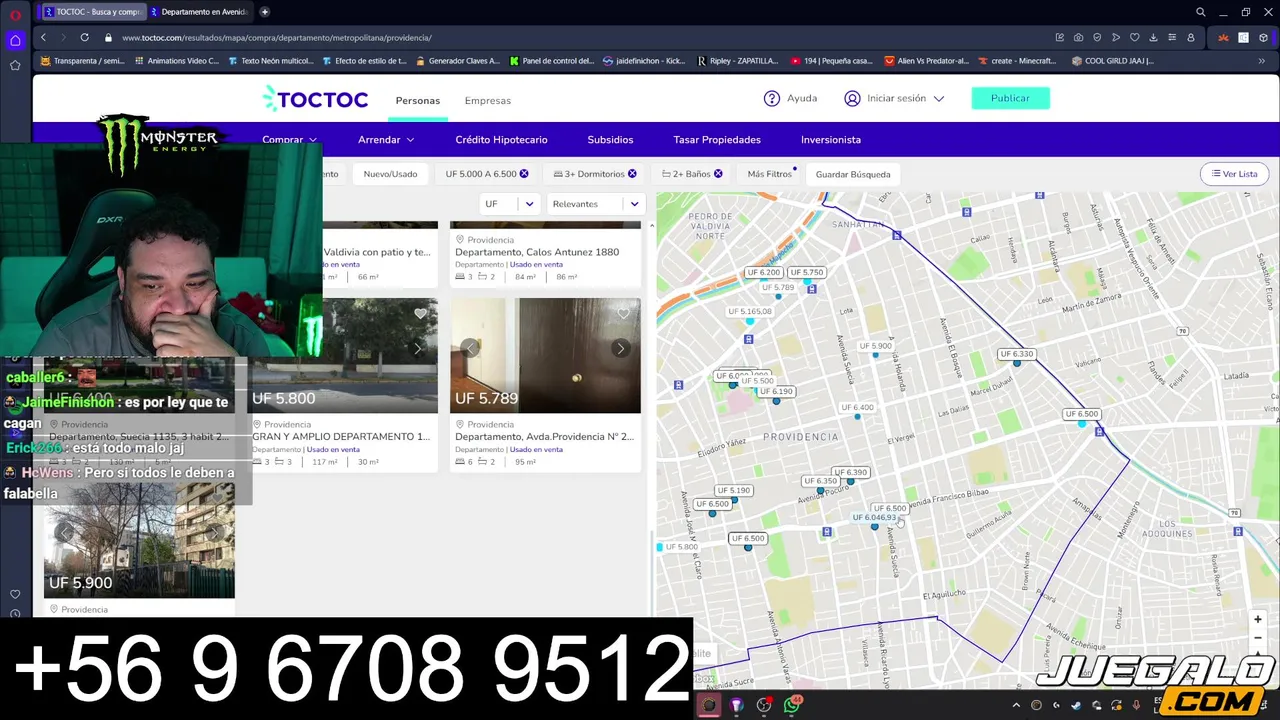Click the browser search icon in title bar
This screenshot has height=720, width=1280.
[x=1201, y=12]
